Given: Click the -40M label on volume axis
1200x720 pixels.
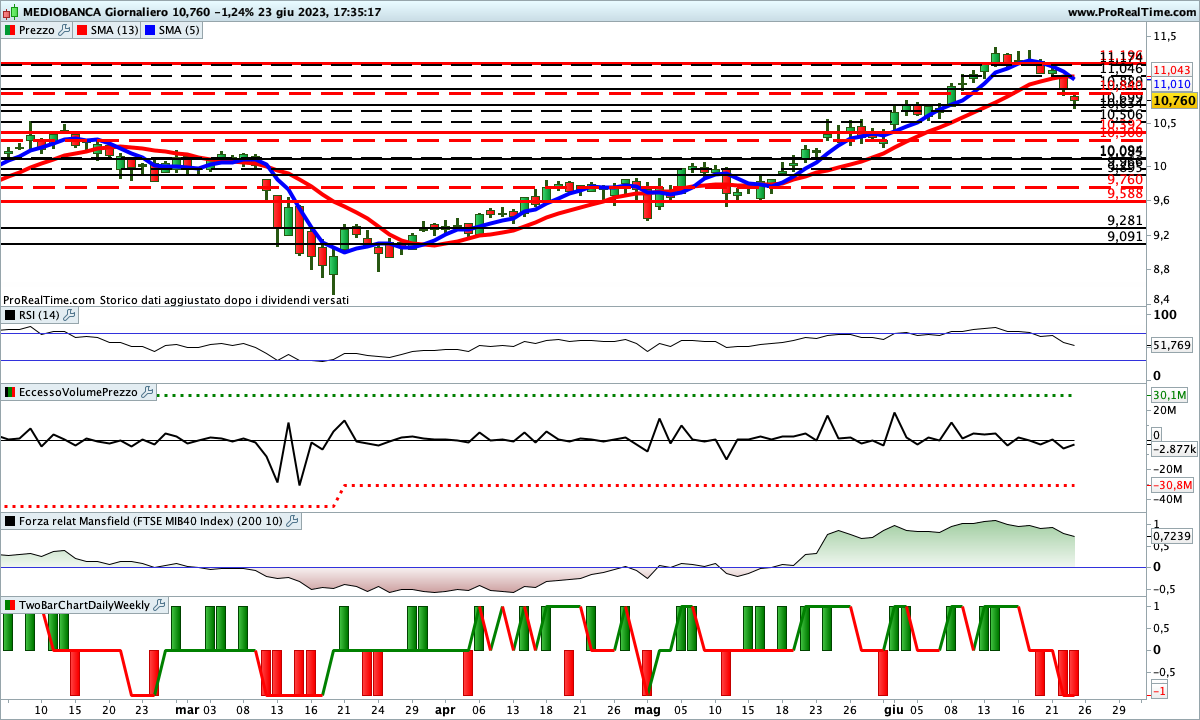Looking at the screenshot, I should coord(1166,500).
